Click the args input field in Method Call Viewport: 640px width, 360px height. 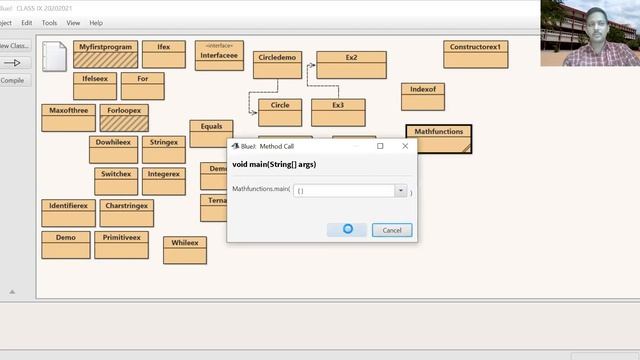pyautogui.click(x=344, y=191)
